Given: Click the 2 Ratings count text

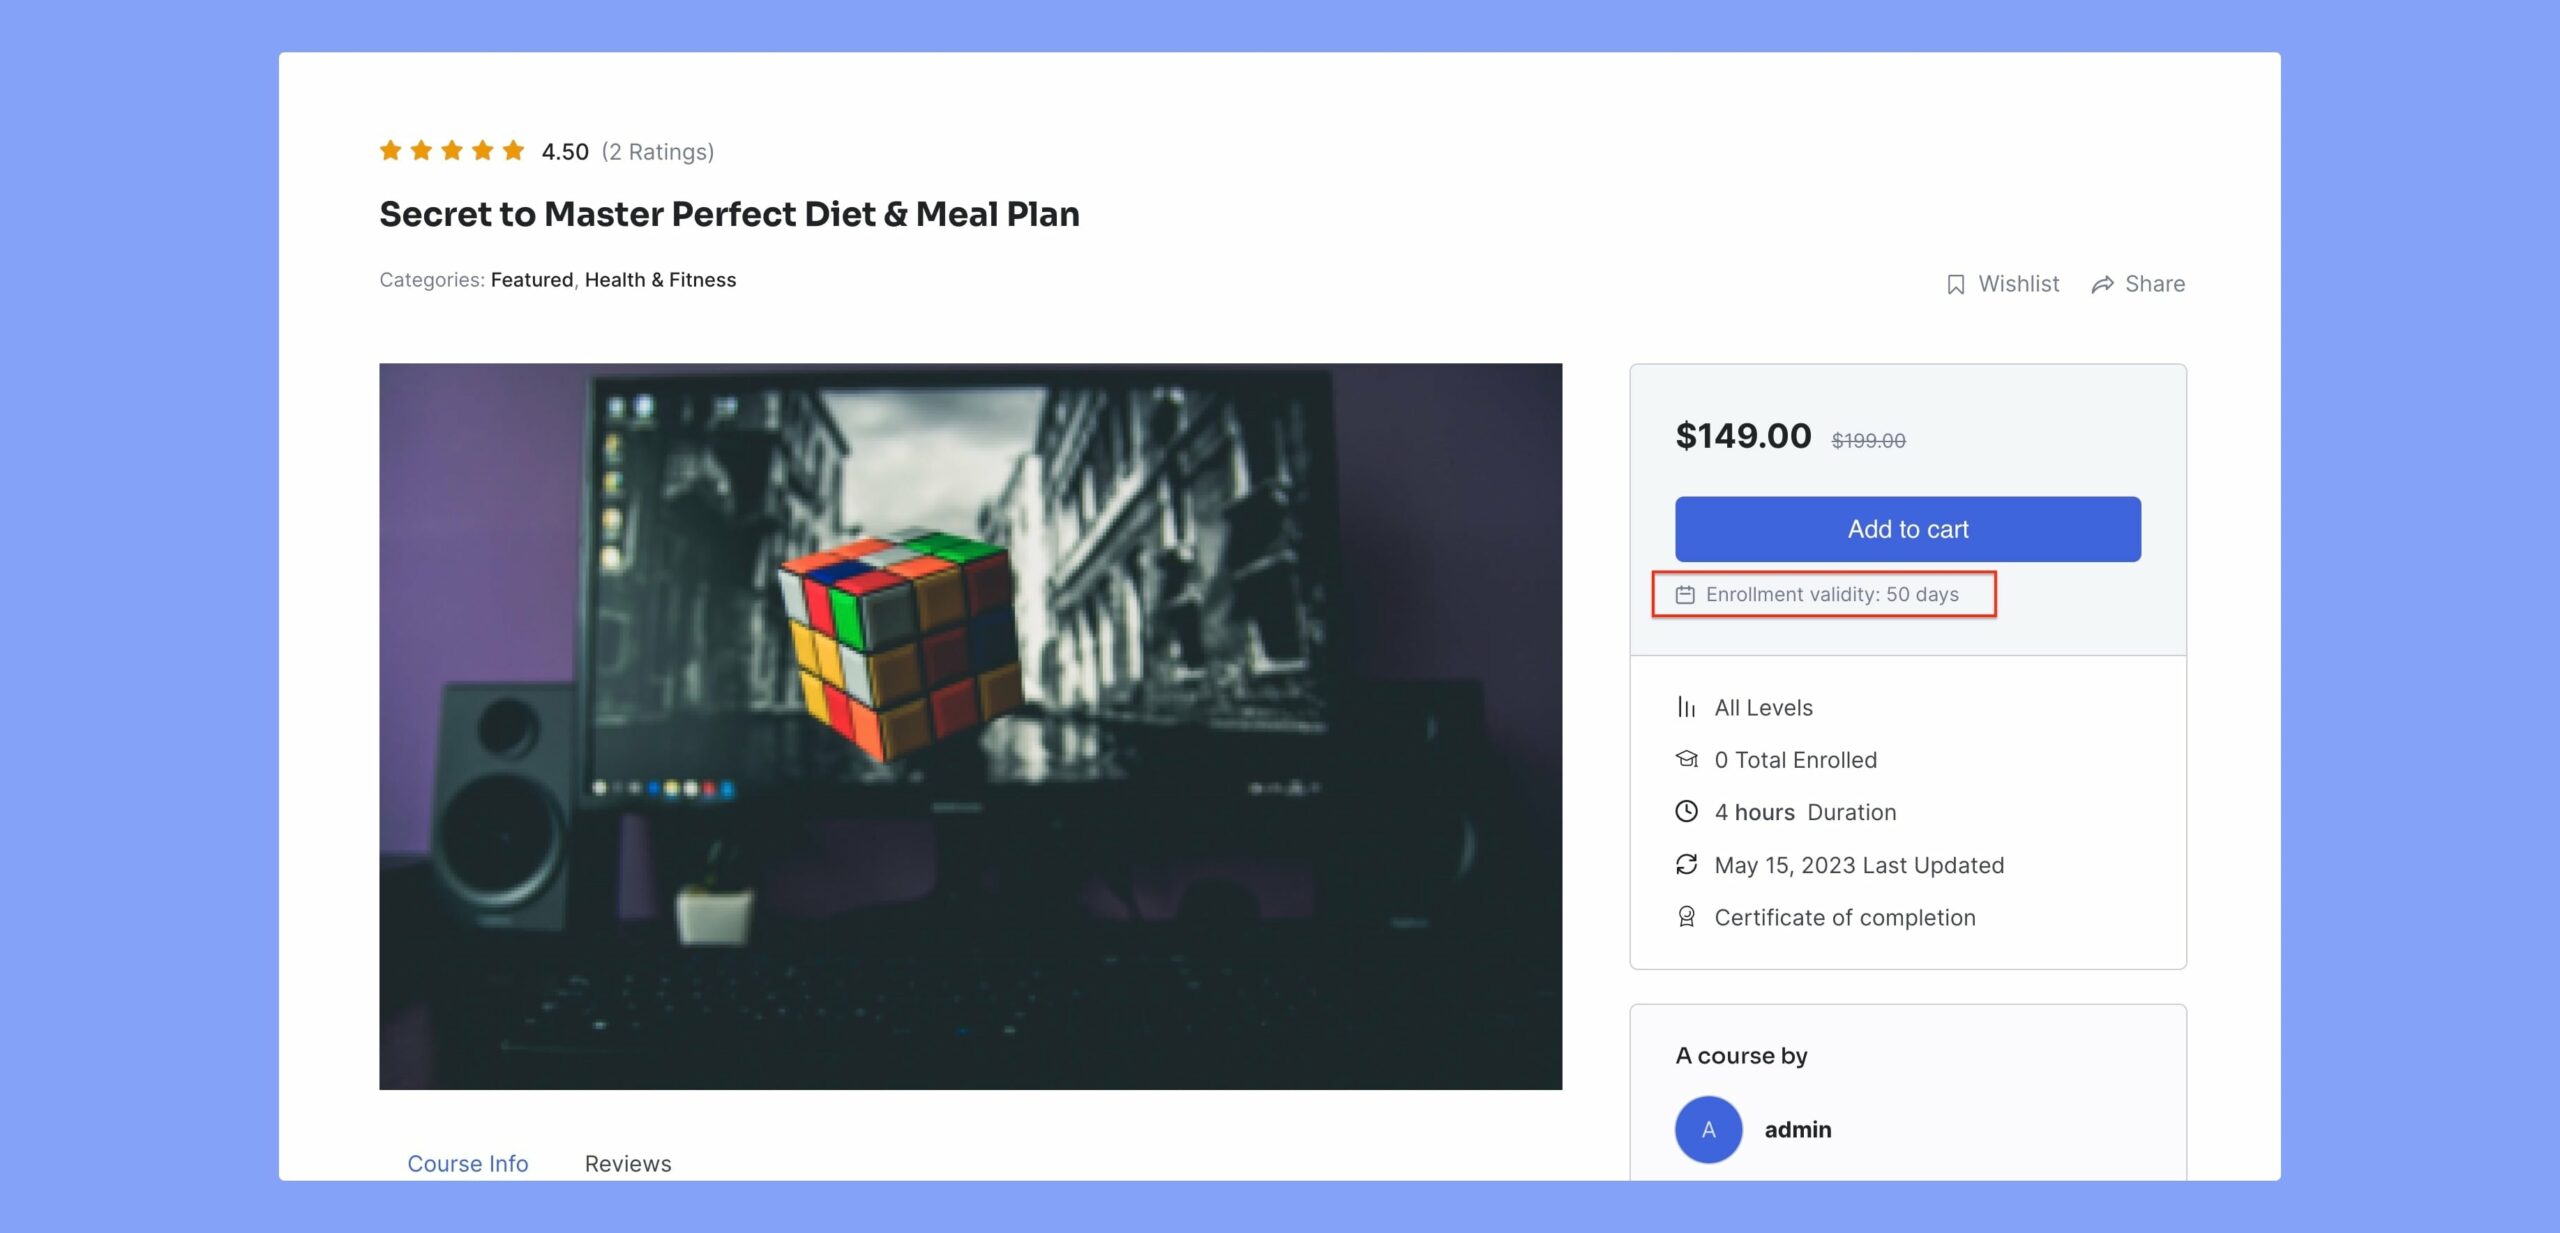Looking at the screenshot, I should (x=658, y=152).
